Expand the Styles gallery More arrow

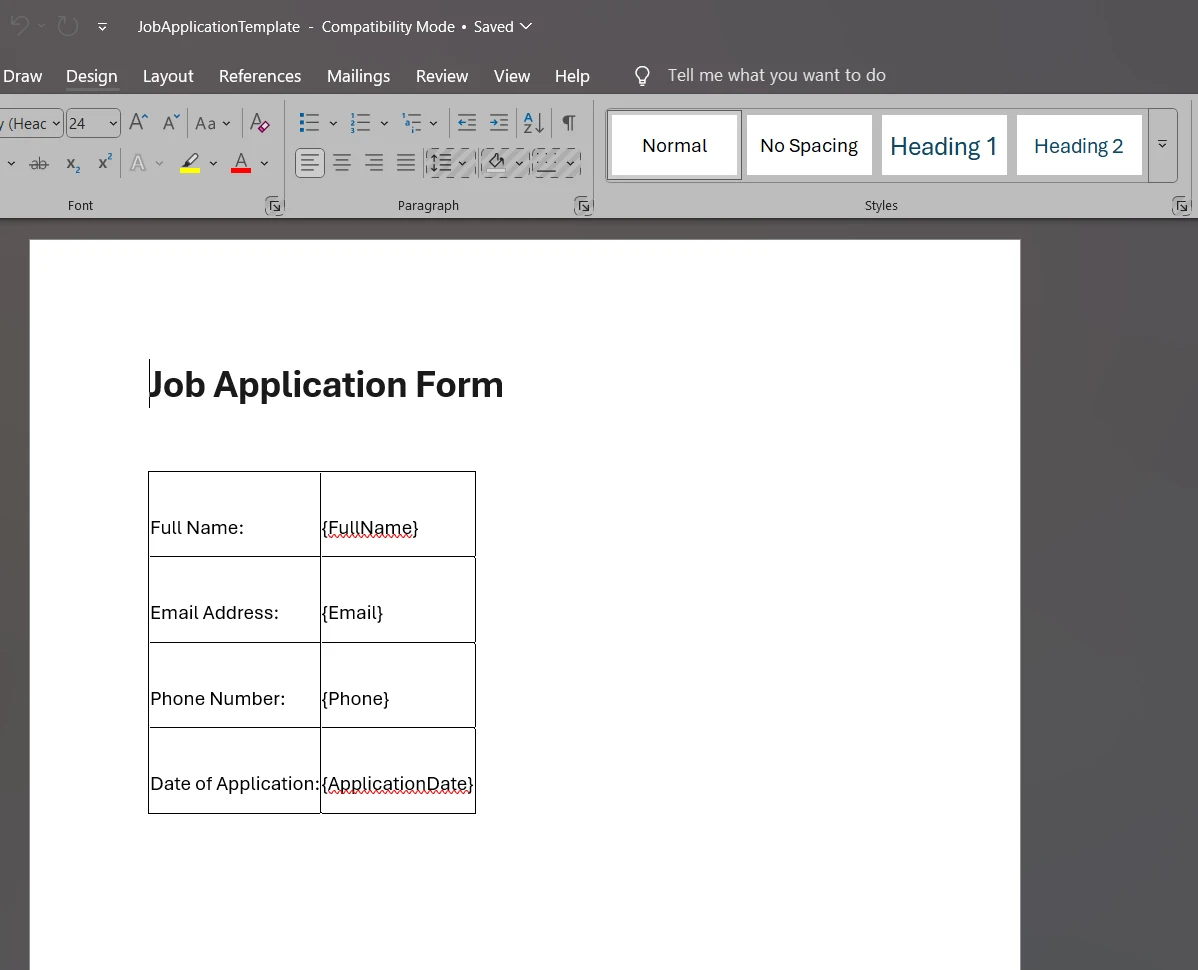coord(1162,145)
